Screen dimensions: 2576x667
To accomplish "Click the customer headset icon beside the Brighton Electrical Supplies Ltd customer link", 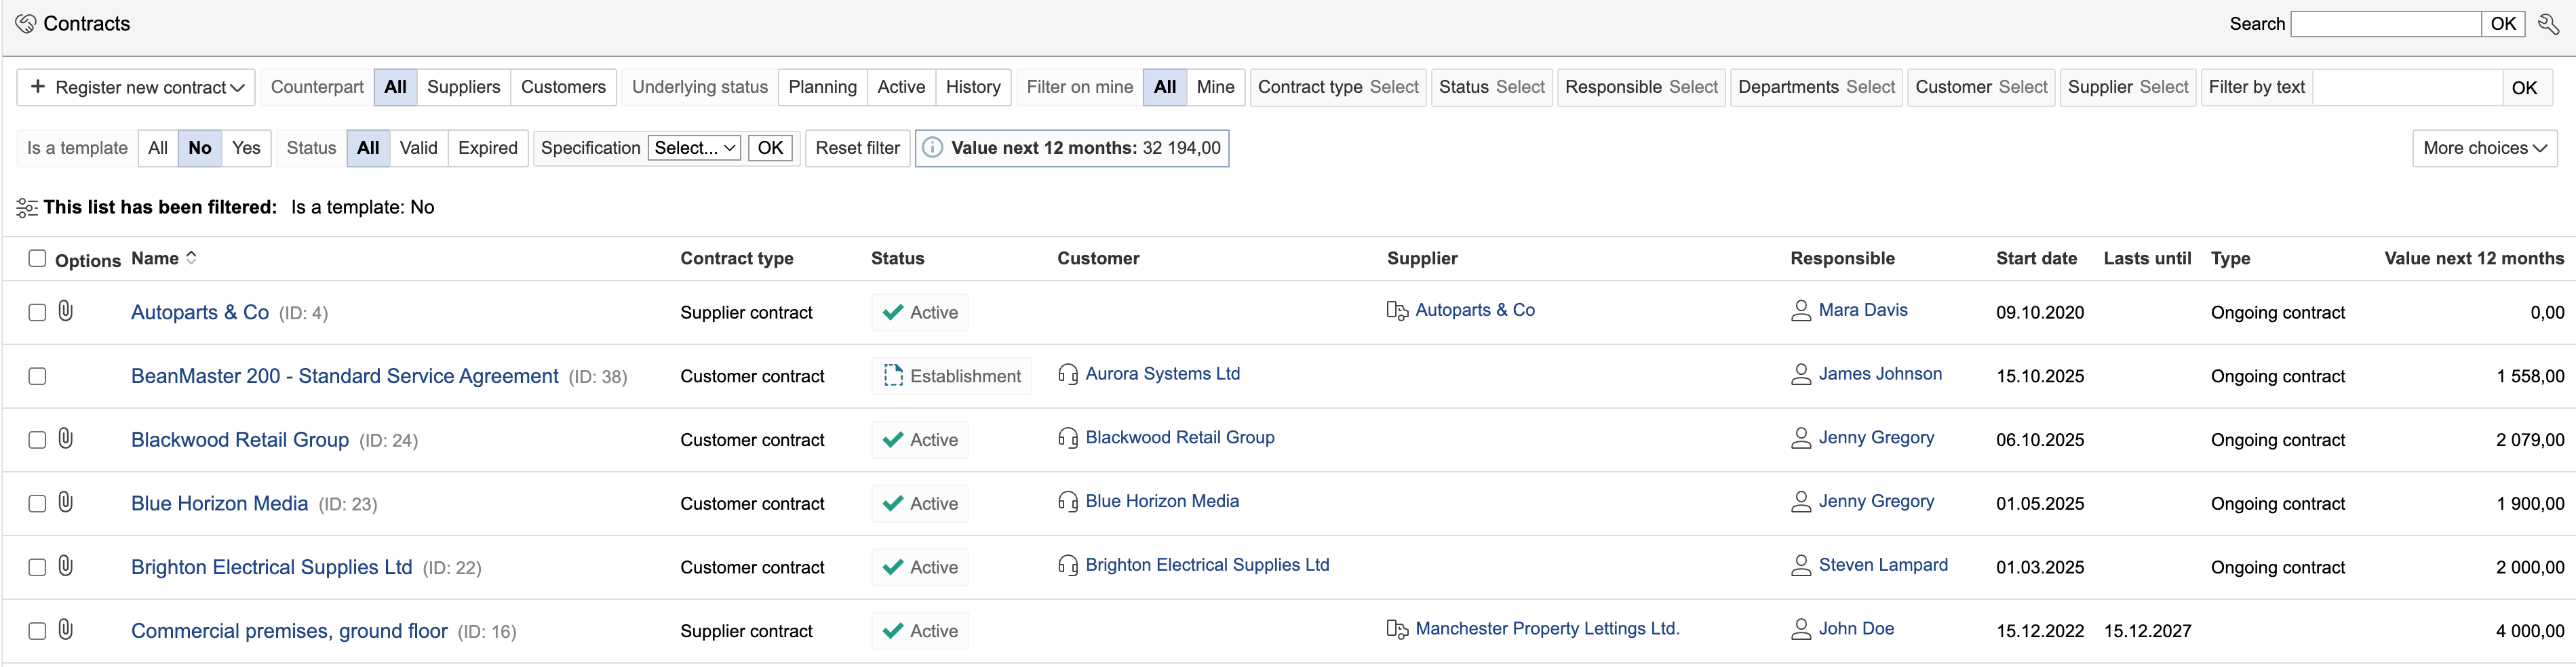I will pyautogui.click(x=1068, y=566).
